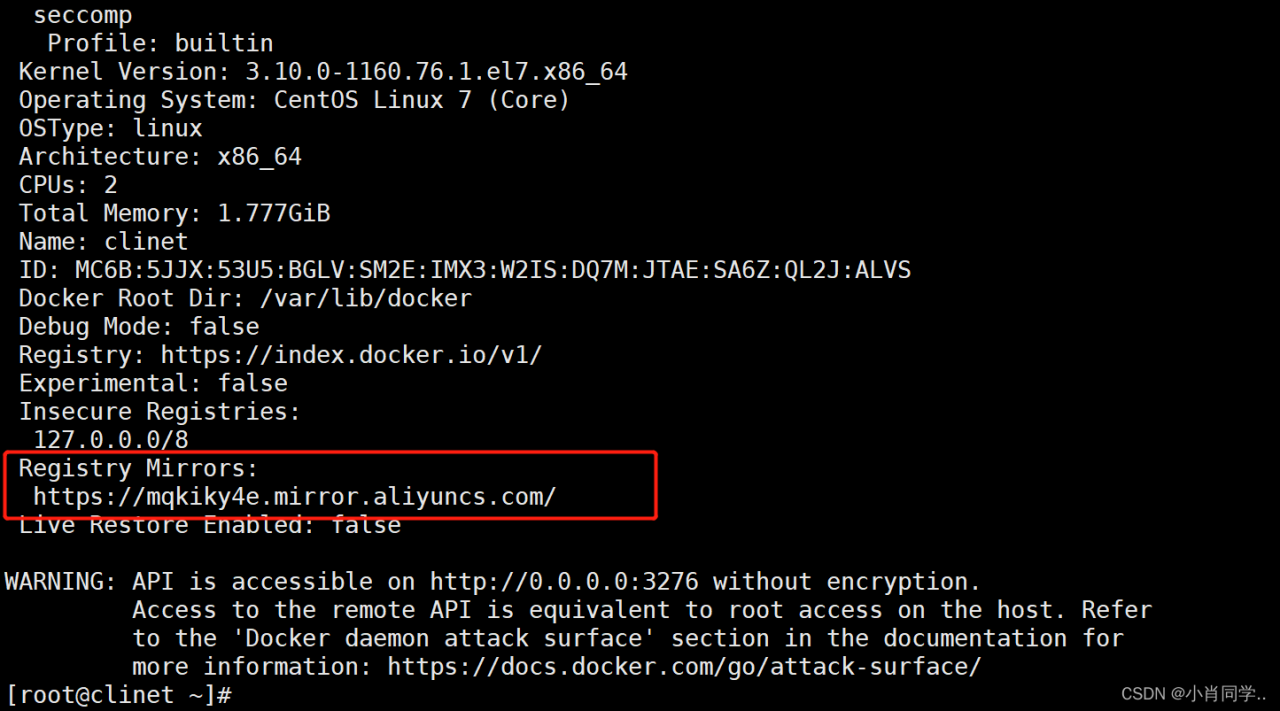Click the root@clinet shell prompt
Viewport: 1280px width, 711px height.
click(118, 694)
